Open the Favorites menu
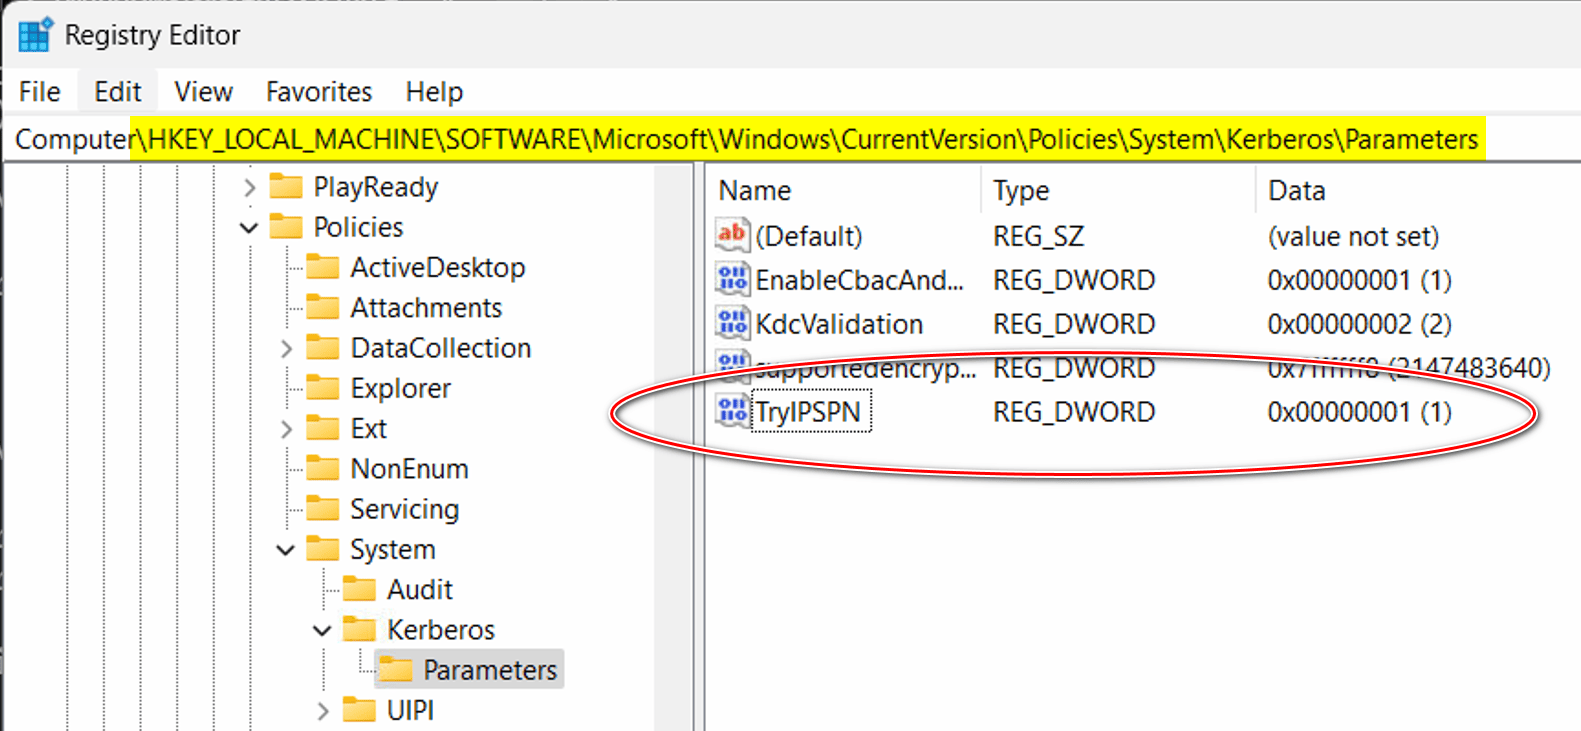Screen dimensions: 1581x731 [x=318, y=92]
